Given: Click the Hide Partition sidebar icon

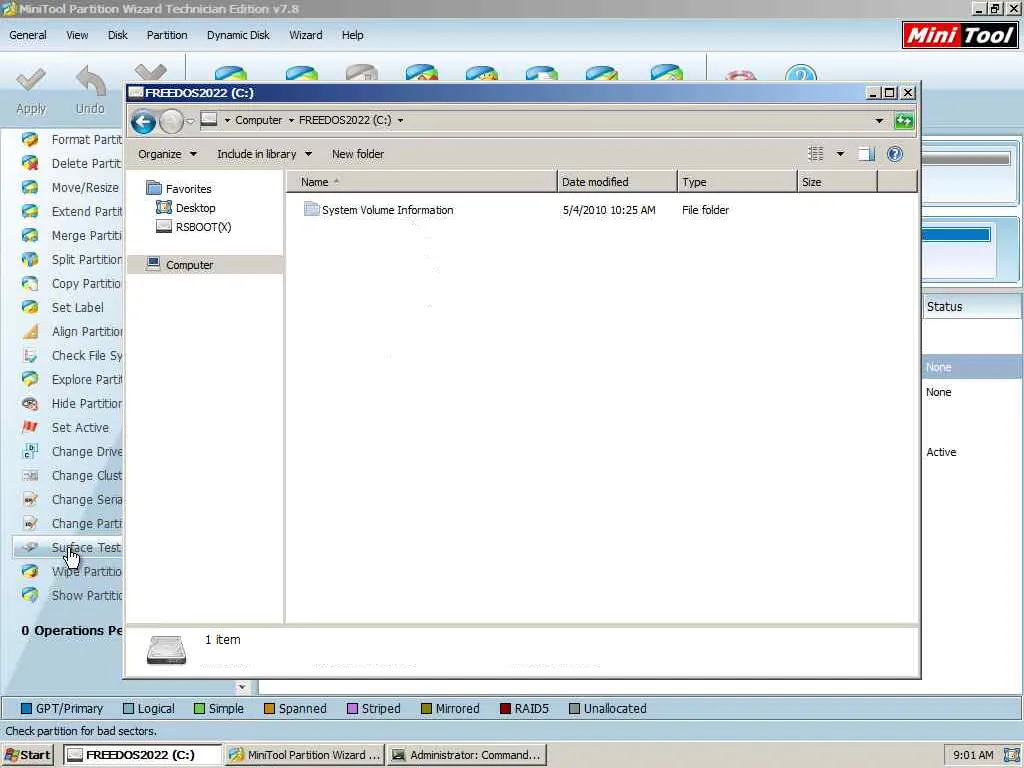Looking at the screenshot, I should click(30, 404).
